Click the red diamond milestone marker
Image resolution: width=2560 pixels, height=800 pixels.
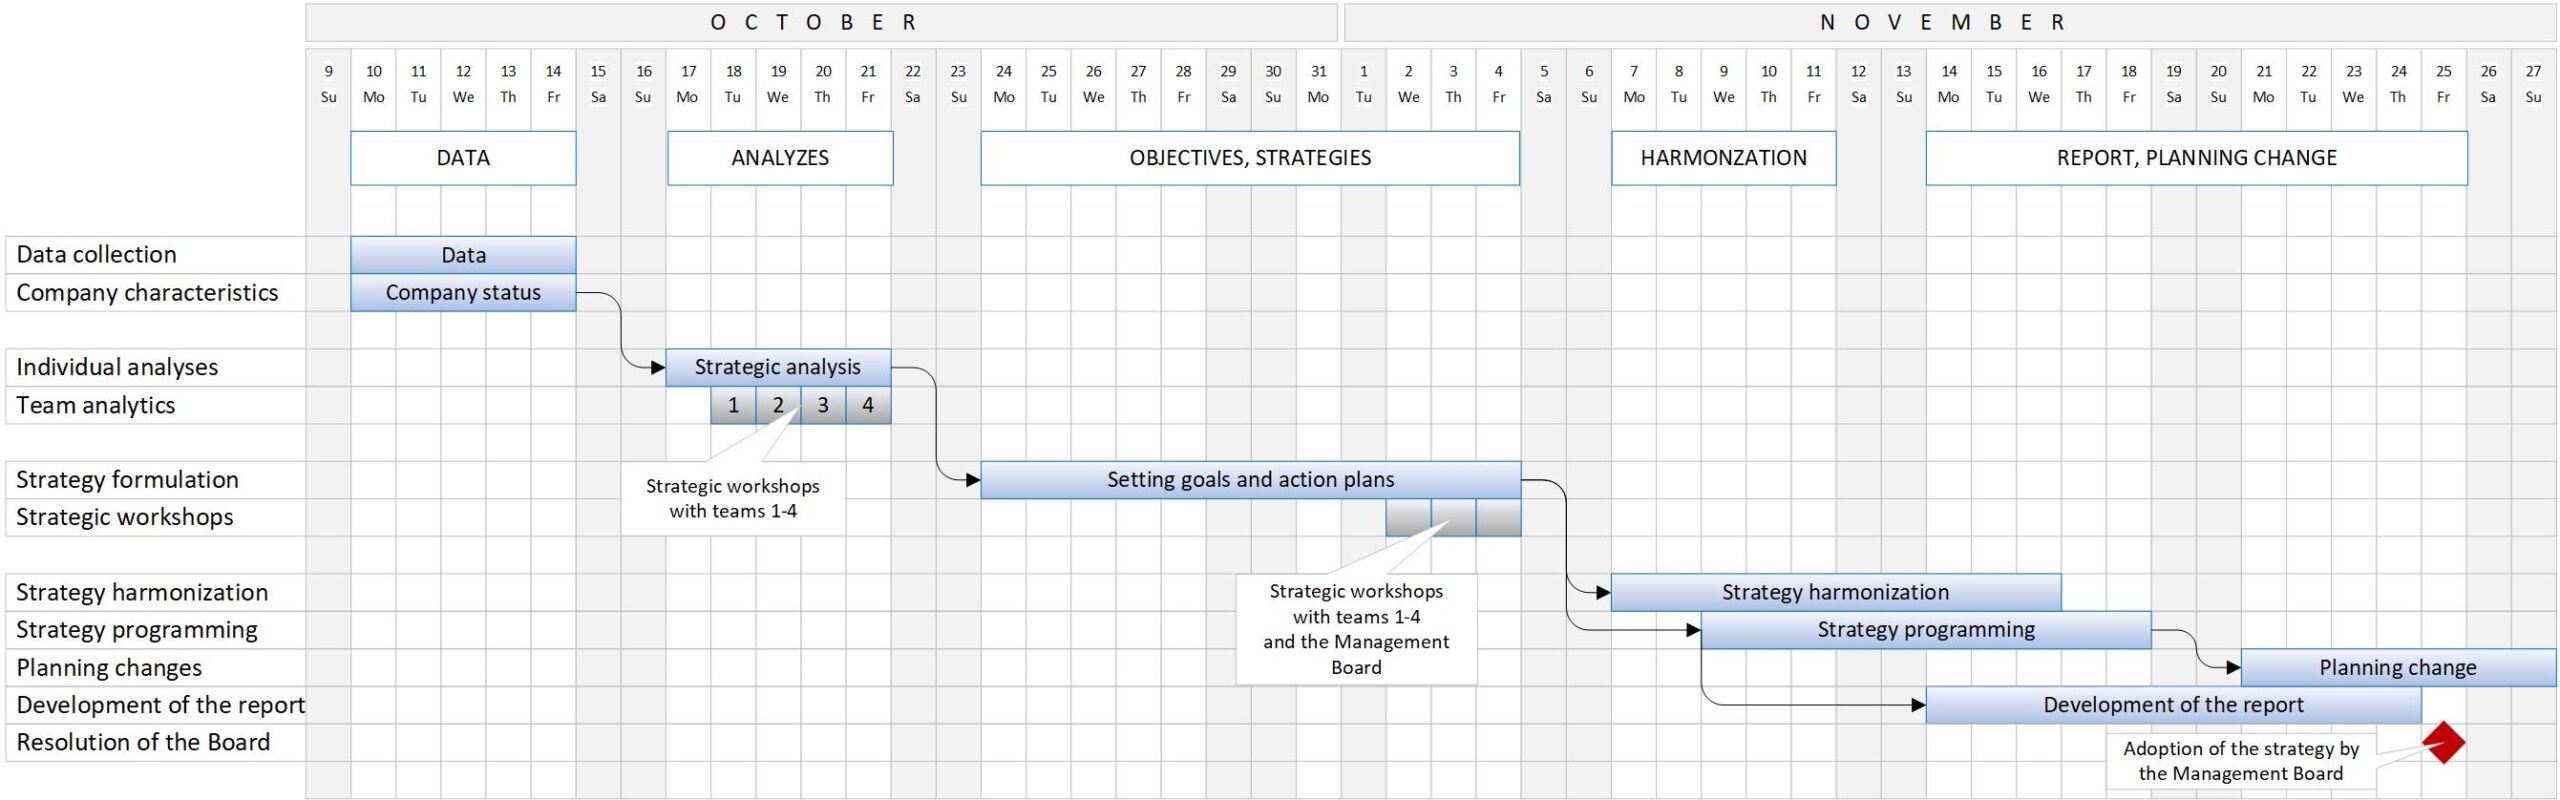pos(2443,742)
